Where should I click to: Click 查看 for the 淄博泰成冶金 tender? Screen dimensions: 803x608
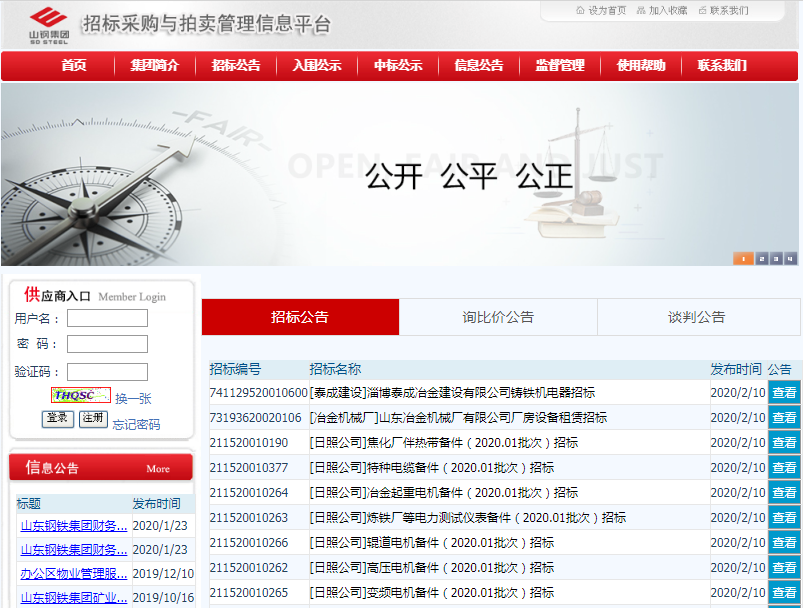click(784, 392)
